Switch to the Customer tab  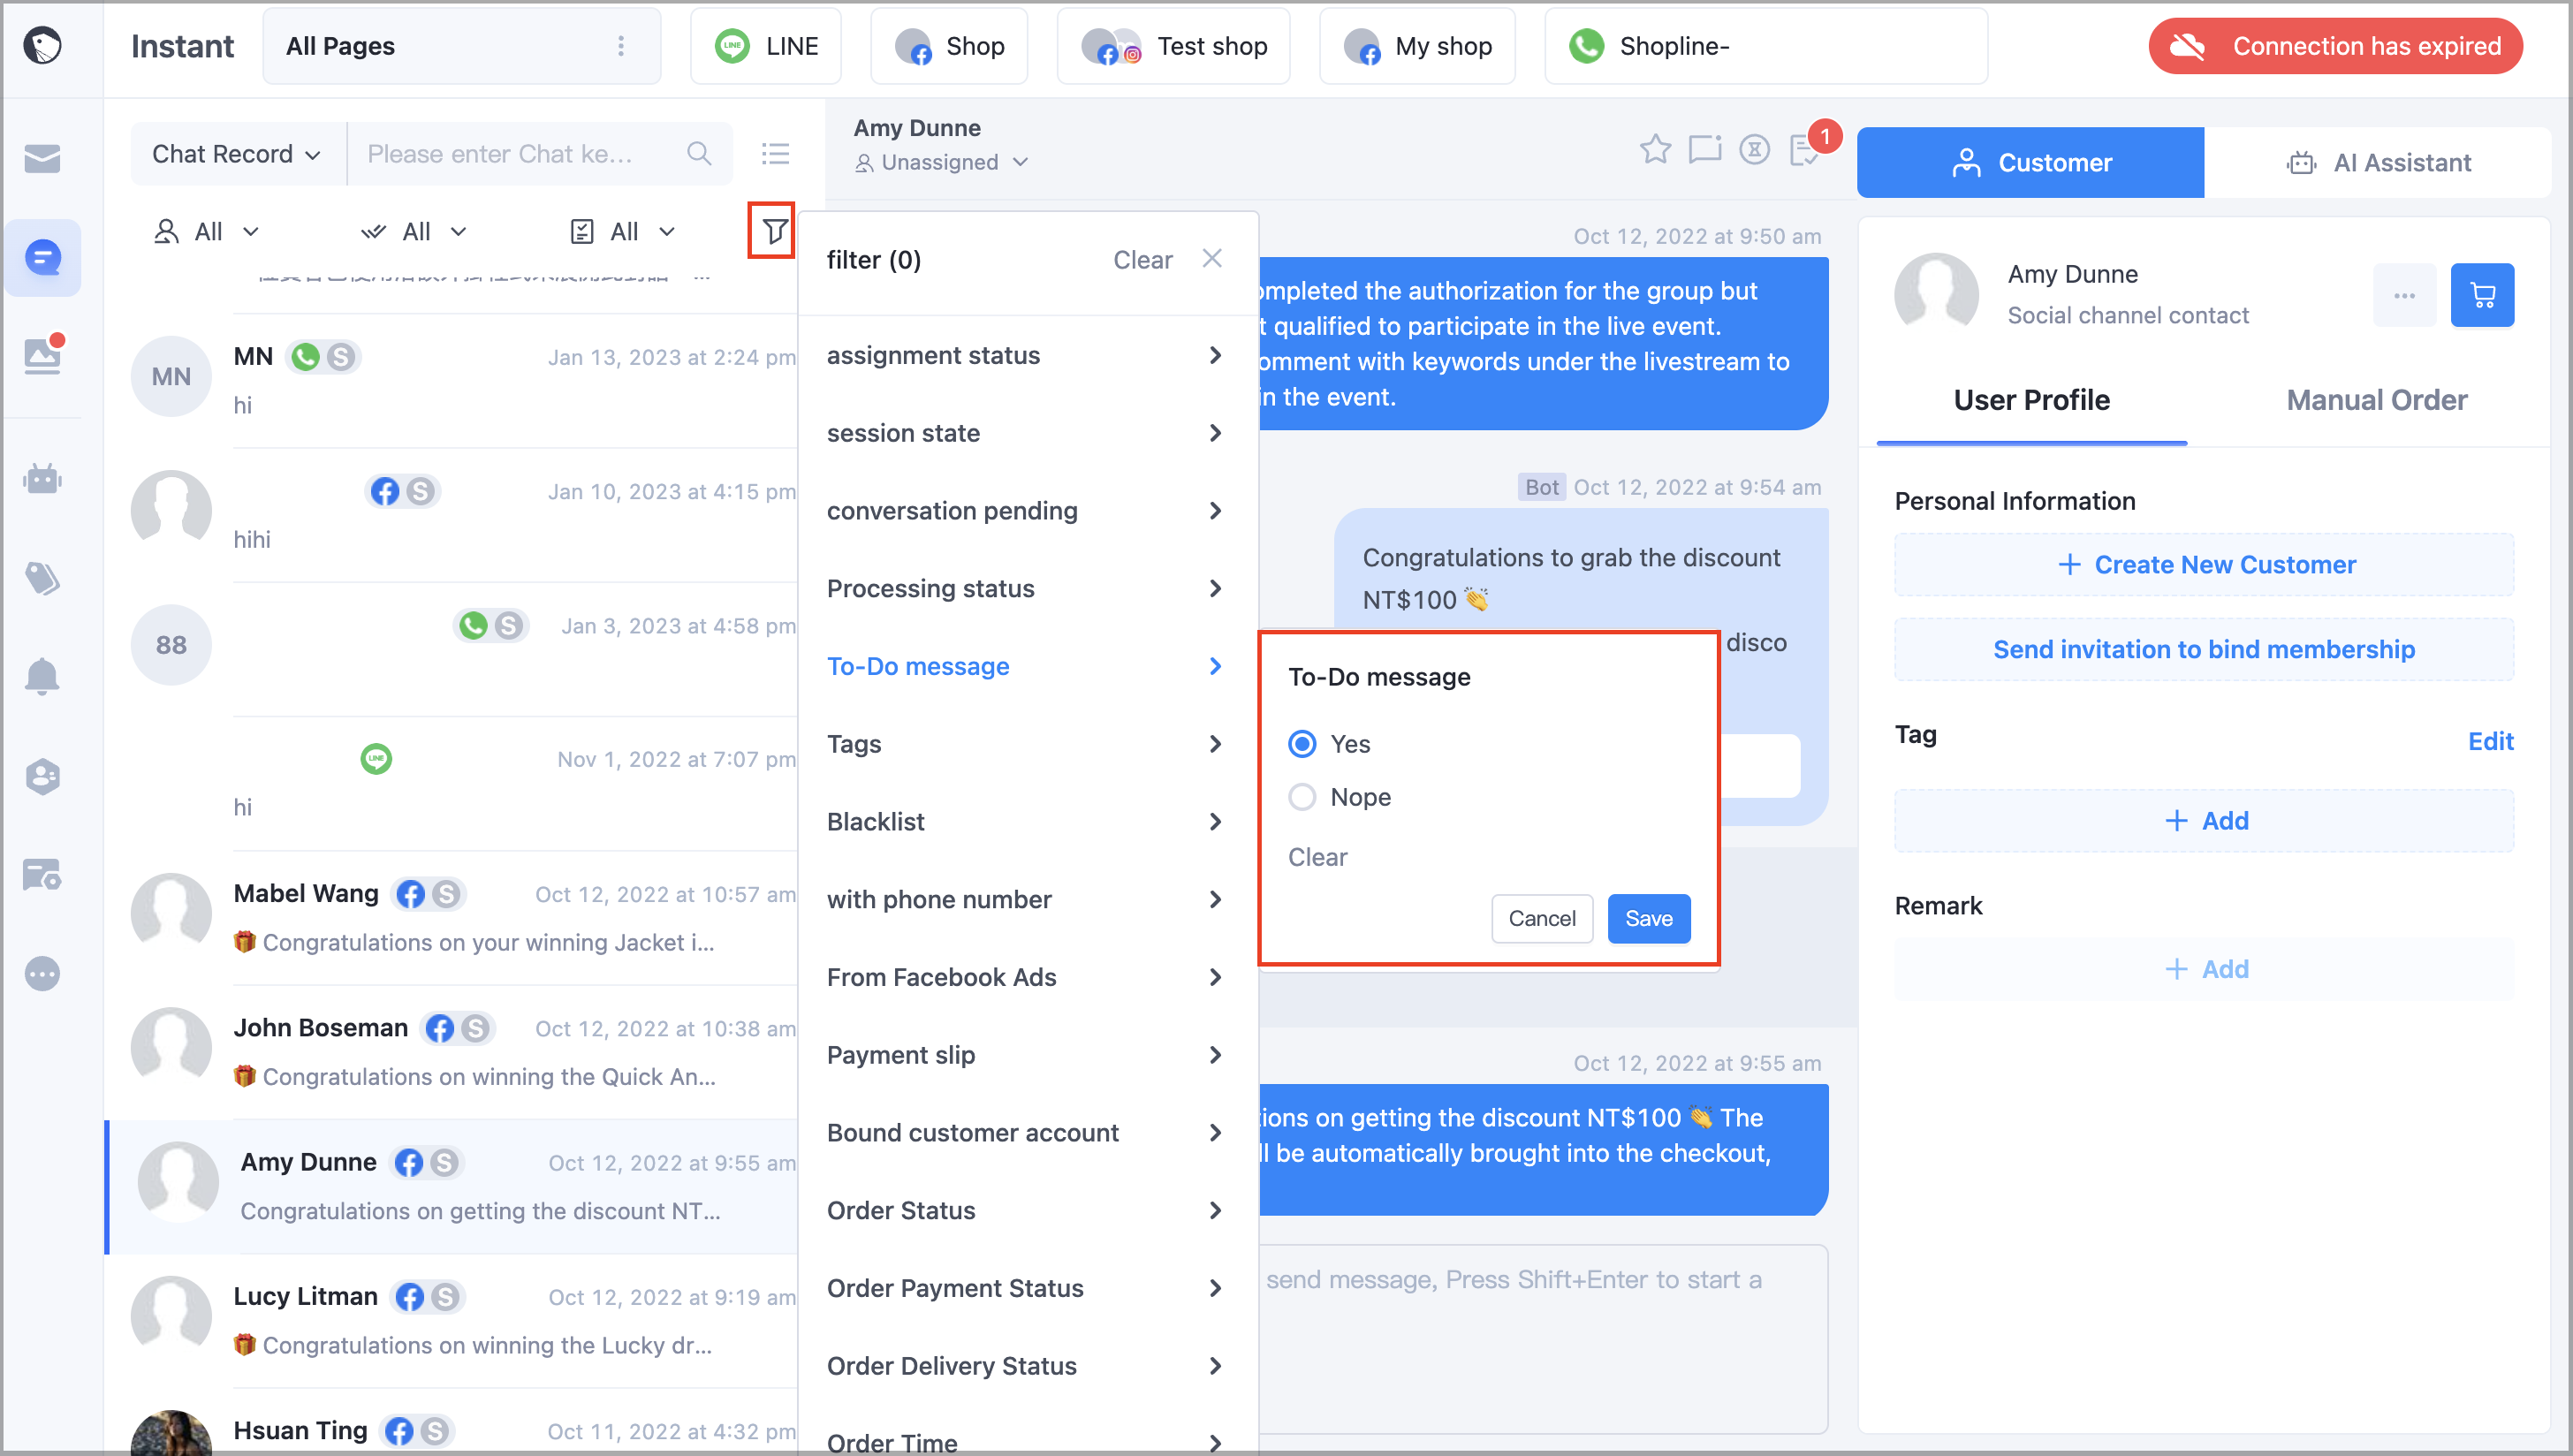(x=2030, y=162)
